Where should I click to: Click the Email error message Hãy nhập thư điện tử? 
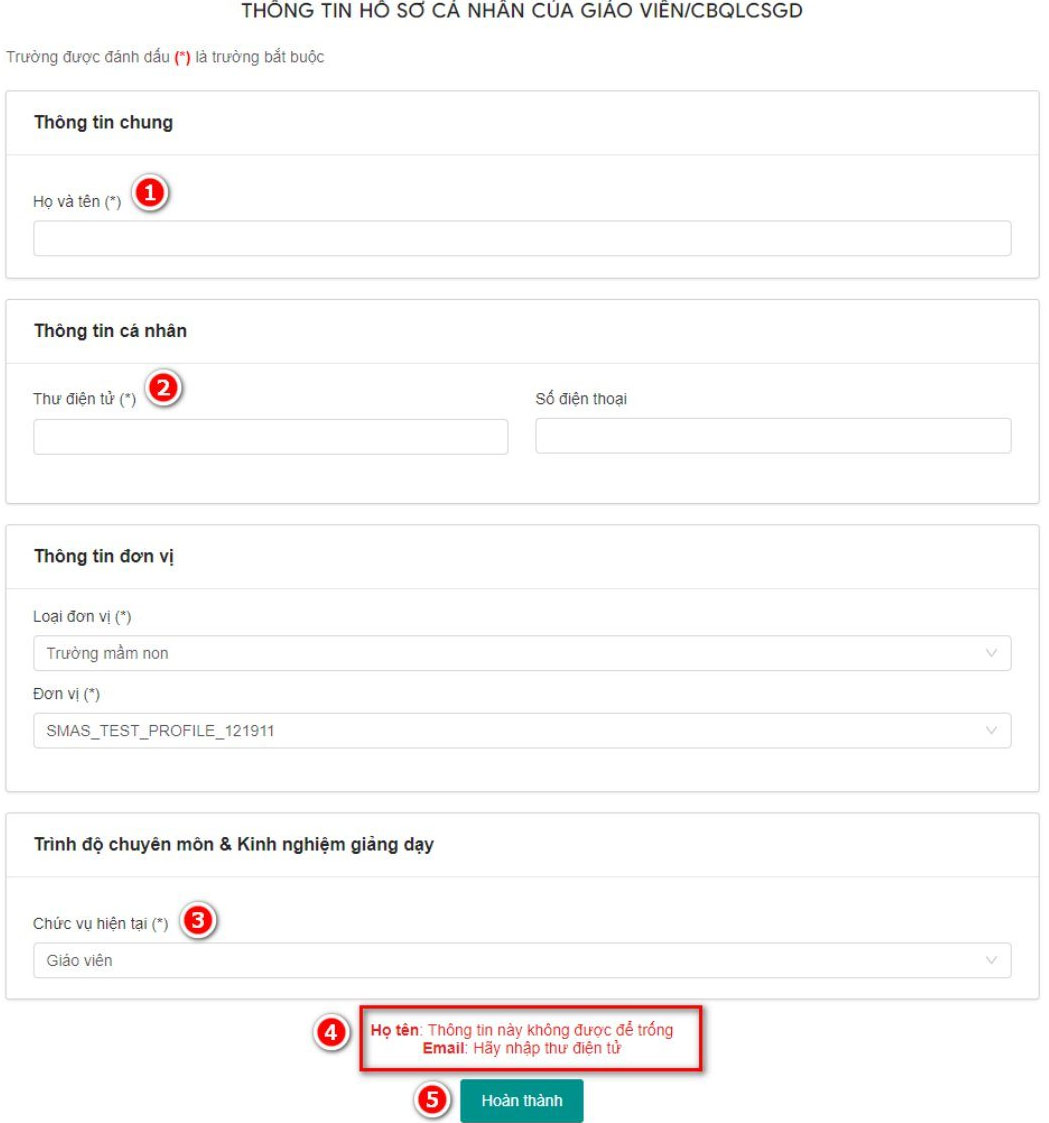pyautogui.click(x=522, y=1049)
